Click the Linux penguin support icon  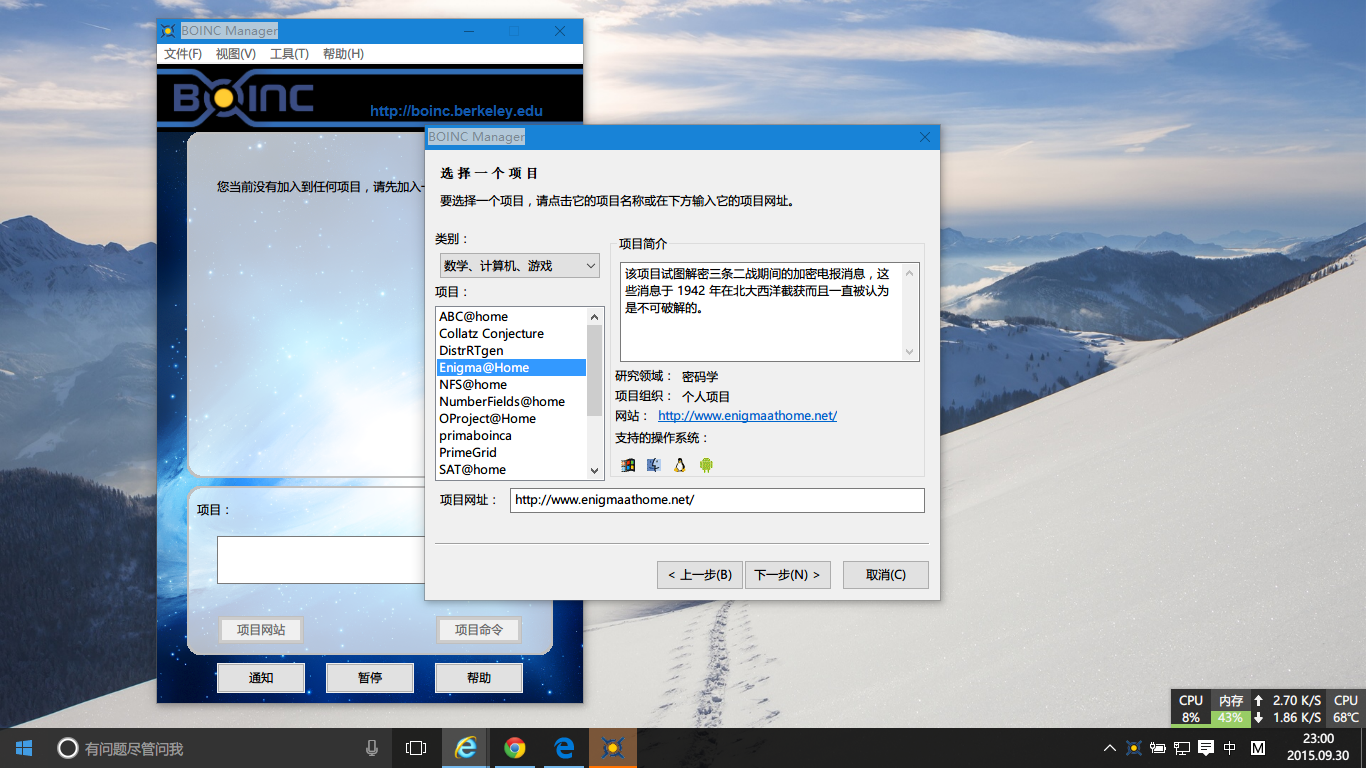click(x=680, y=465)
